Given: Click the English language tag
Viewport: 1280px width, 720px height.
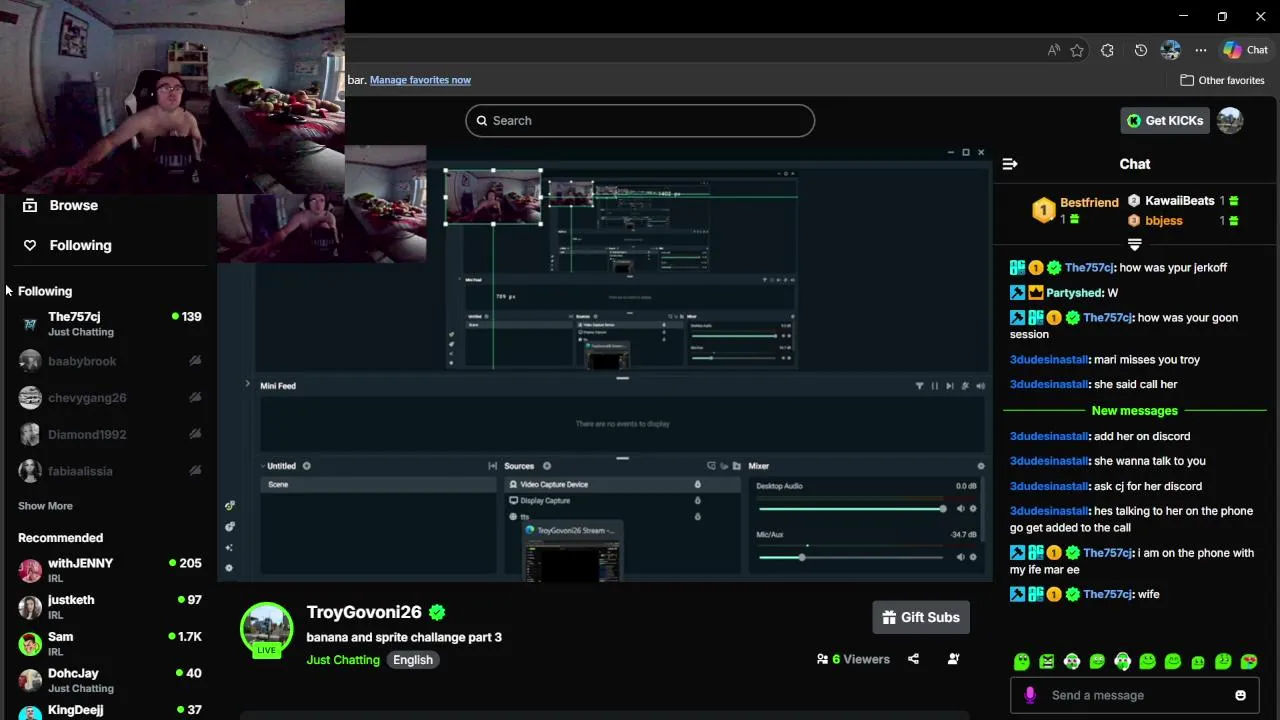Looking at the screenshot, I should (413, 660).
